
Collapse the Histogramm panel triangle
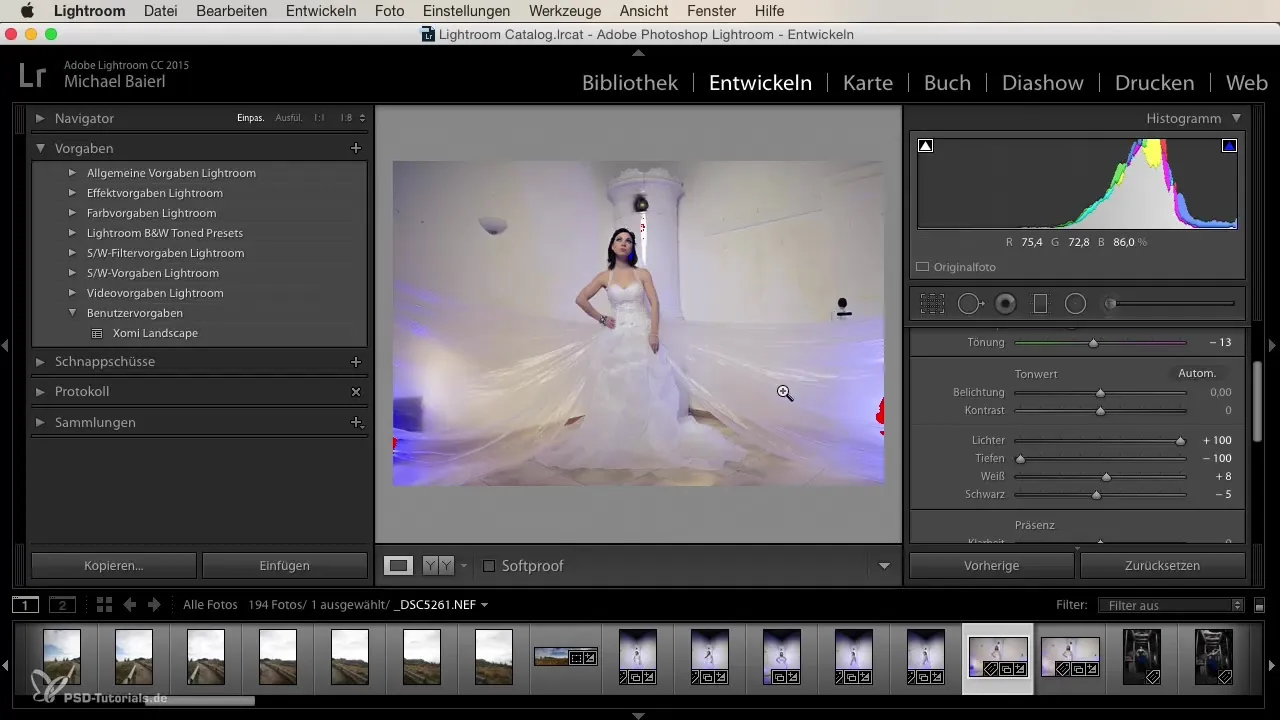[1237, 118]
